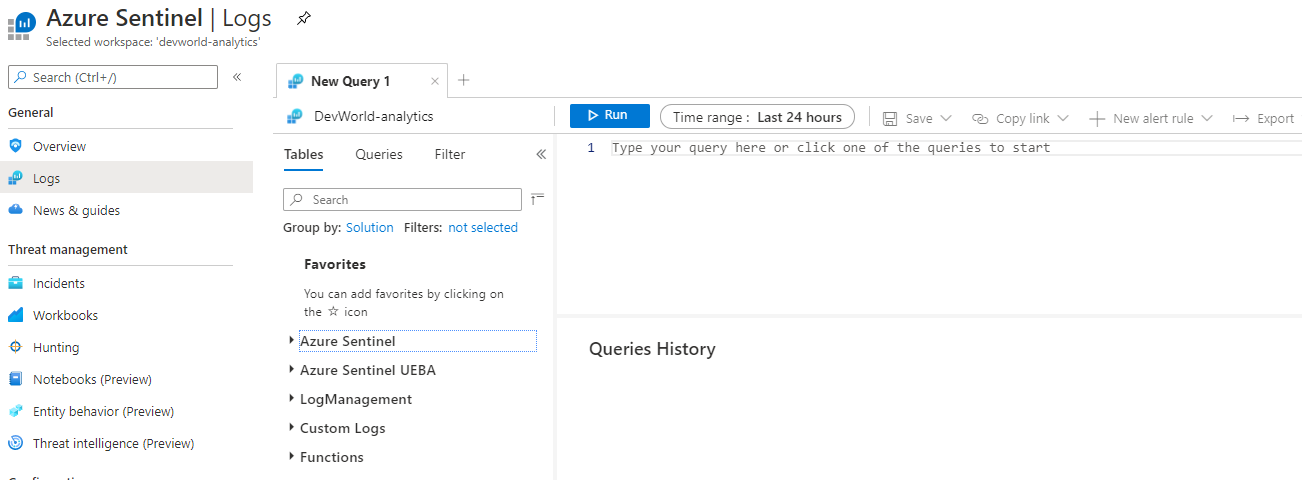The width and height of the screenshot is (1302, 480).
Task: Focus the sidebar Search (Ctrl+/) box
Action: pyautogui.click(x=113, y=77)
